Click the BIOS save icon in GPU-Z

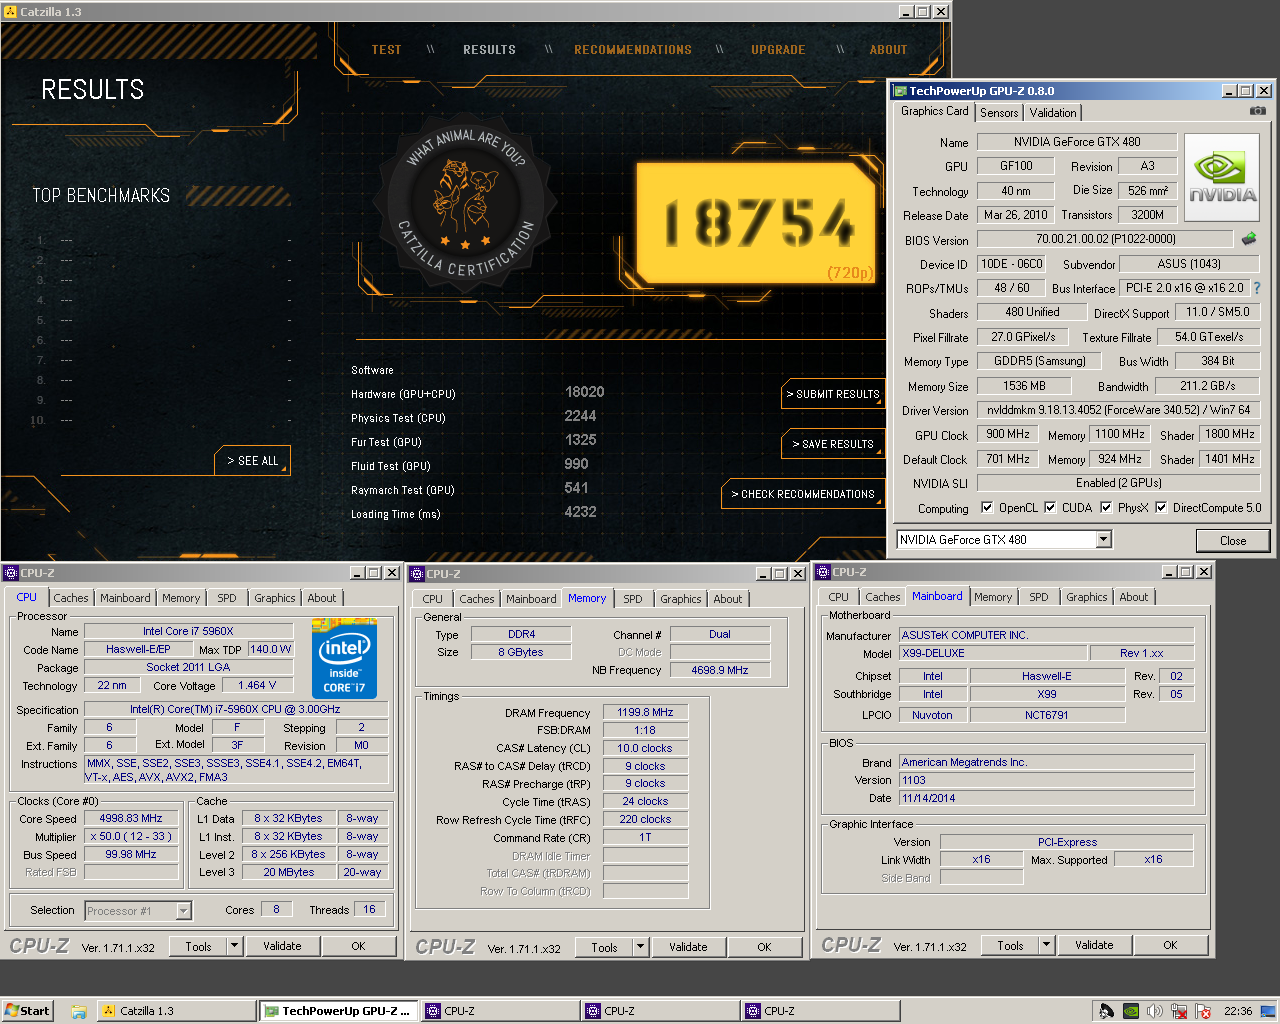click(1249, 239)
